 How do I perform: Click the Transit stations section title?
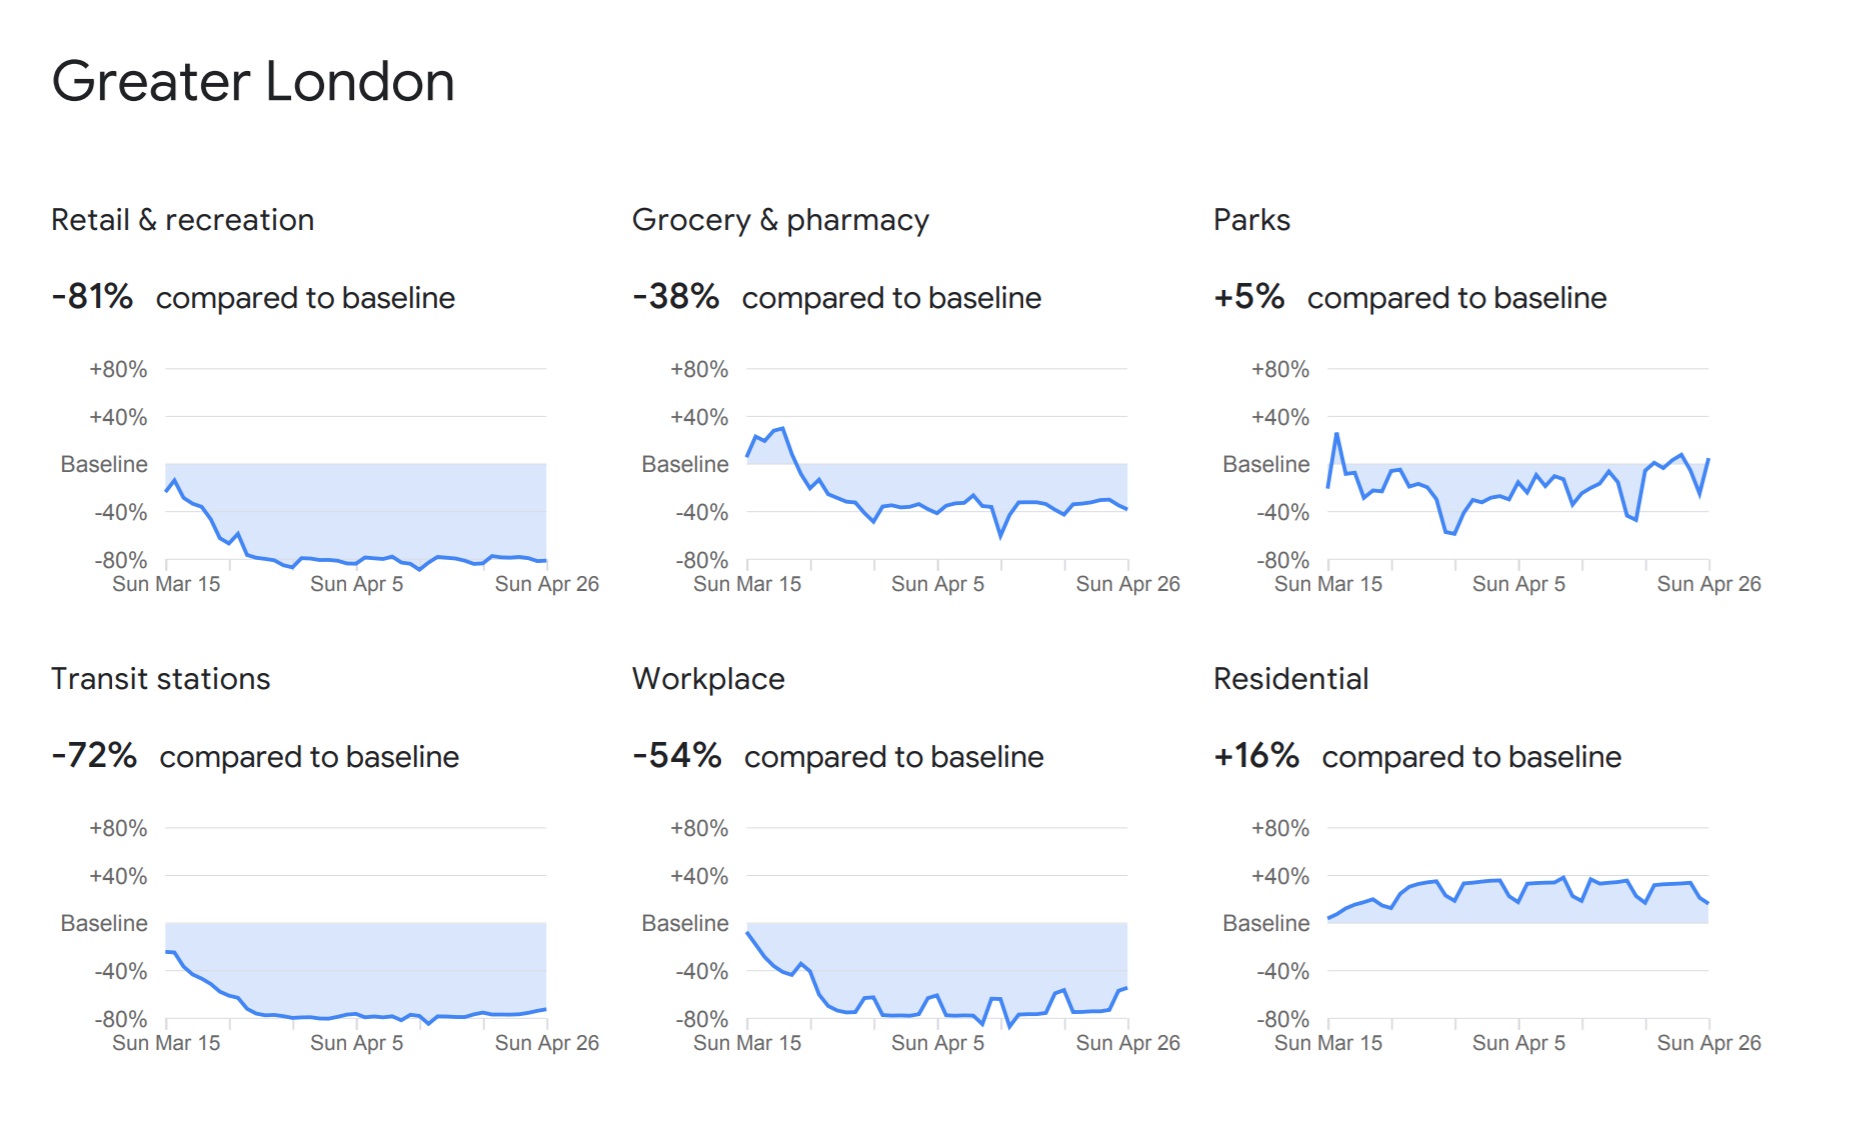click(160, 679)
